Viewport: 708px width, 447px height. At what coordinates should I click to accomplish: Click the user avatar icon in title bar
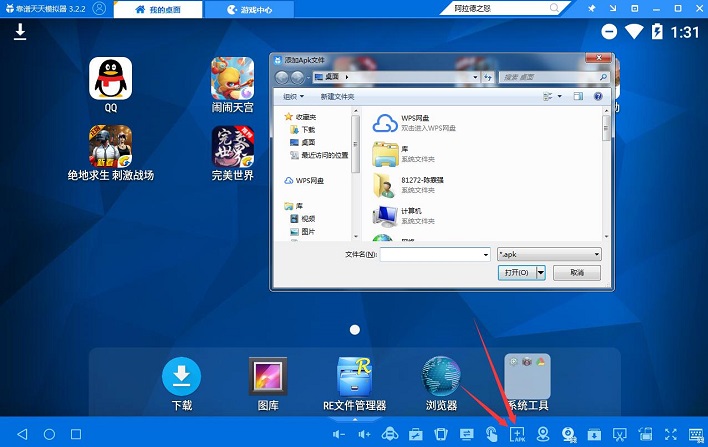(99, 9)
